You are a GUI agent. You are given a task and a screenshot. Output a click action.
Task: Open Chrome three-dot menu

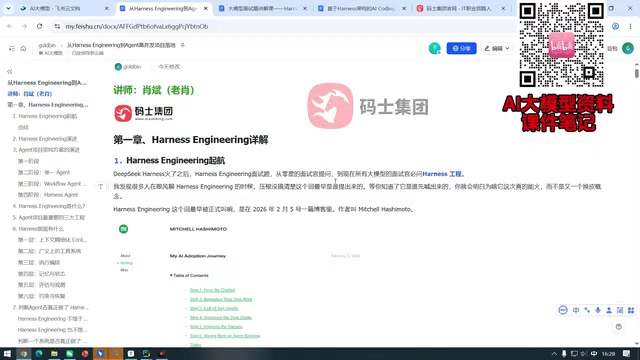630,26
